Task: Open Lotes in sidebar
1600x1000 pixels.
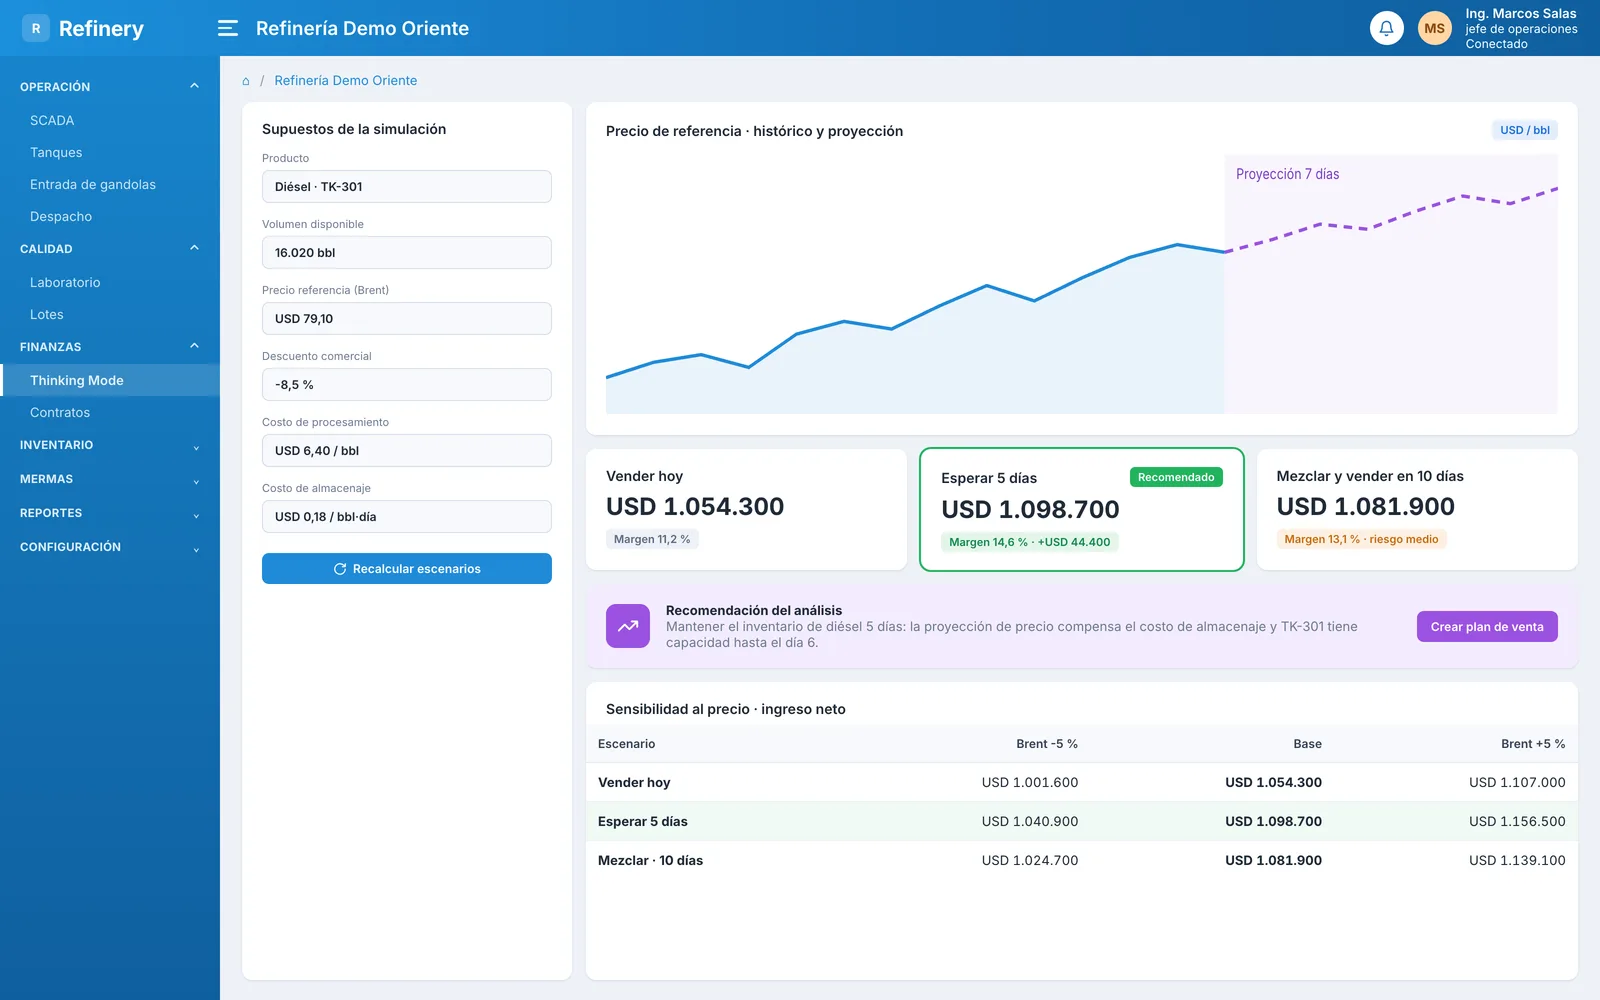Action: 110,314
